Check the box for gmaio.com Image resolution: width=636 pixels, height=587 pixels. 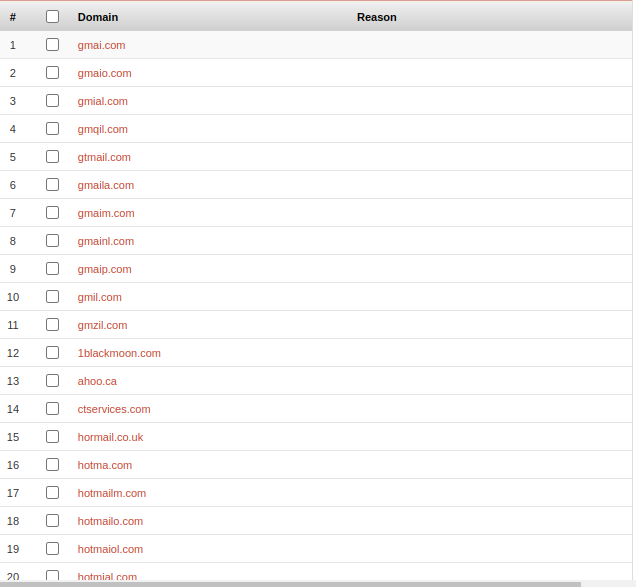pyautogui.click(x=52, y=73)
